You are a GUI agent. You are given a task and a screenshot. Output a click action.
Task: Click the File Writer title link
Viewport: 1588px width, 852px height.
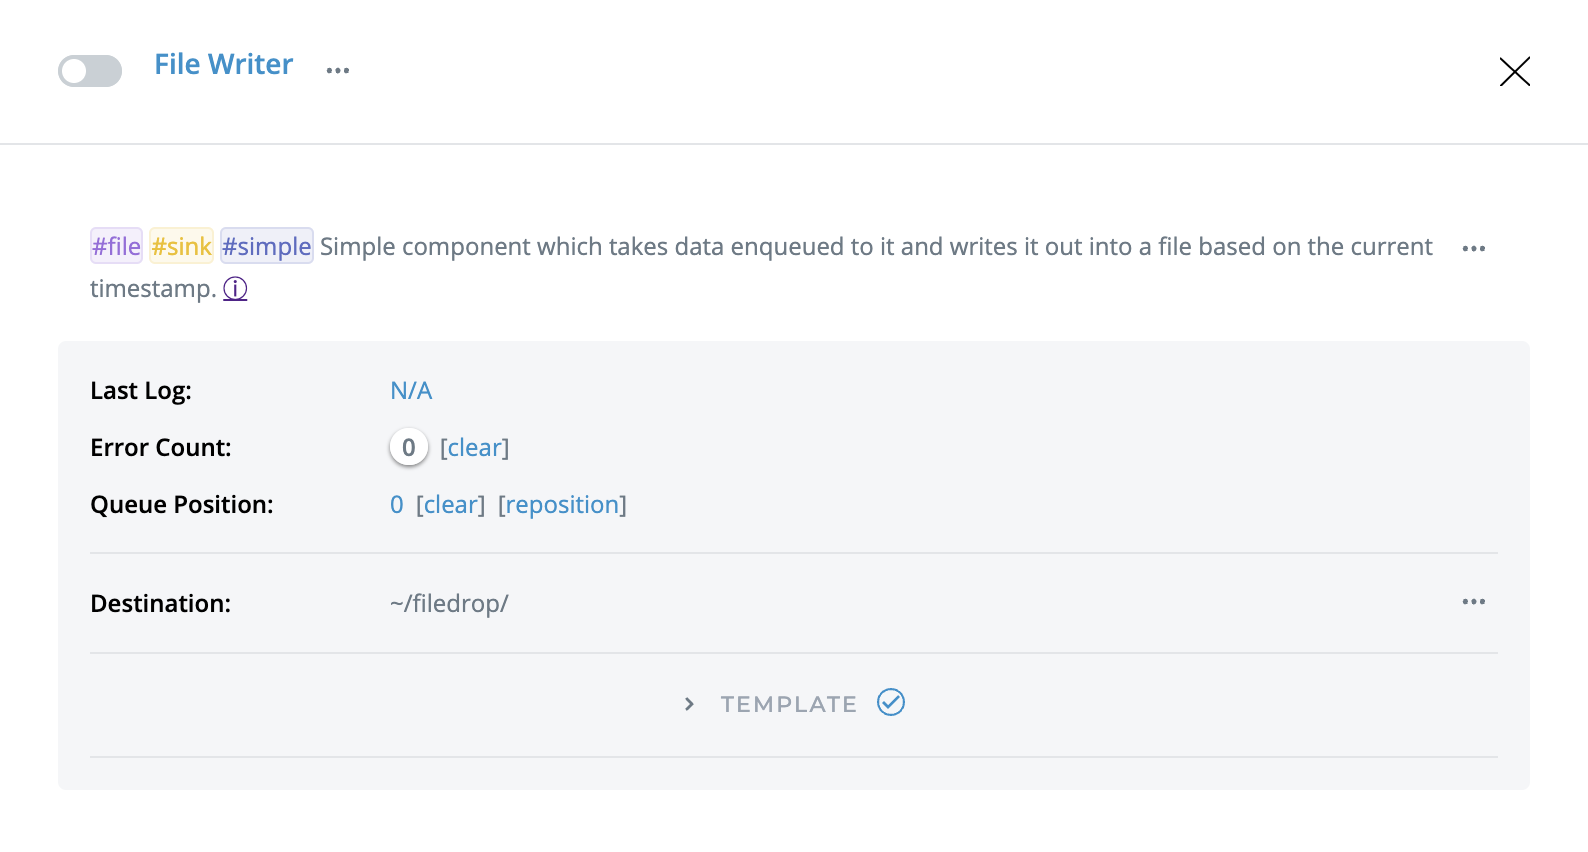point(223,65)
